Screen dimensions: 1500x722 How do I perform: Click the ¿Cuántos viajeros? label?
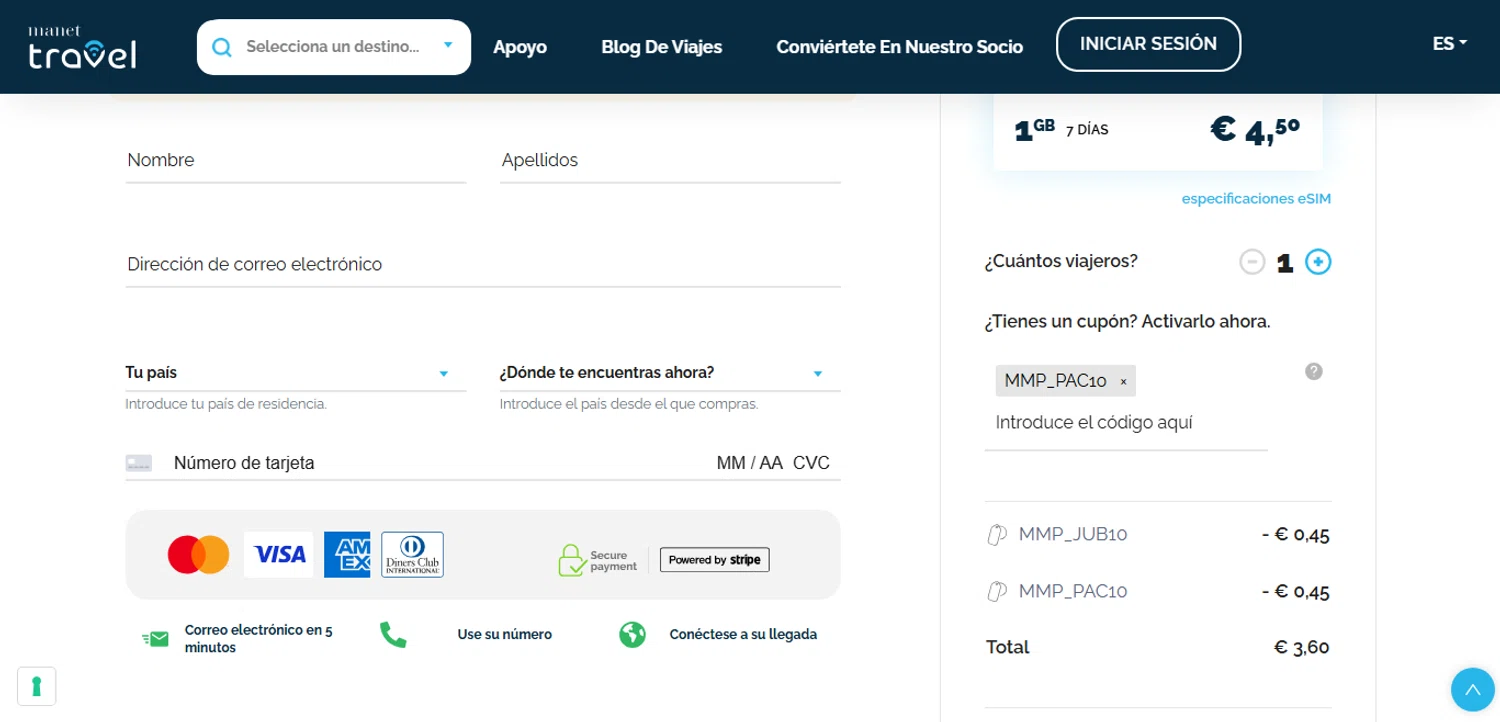pos(1061,262)
